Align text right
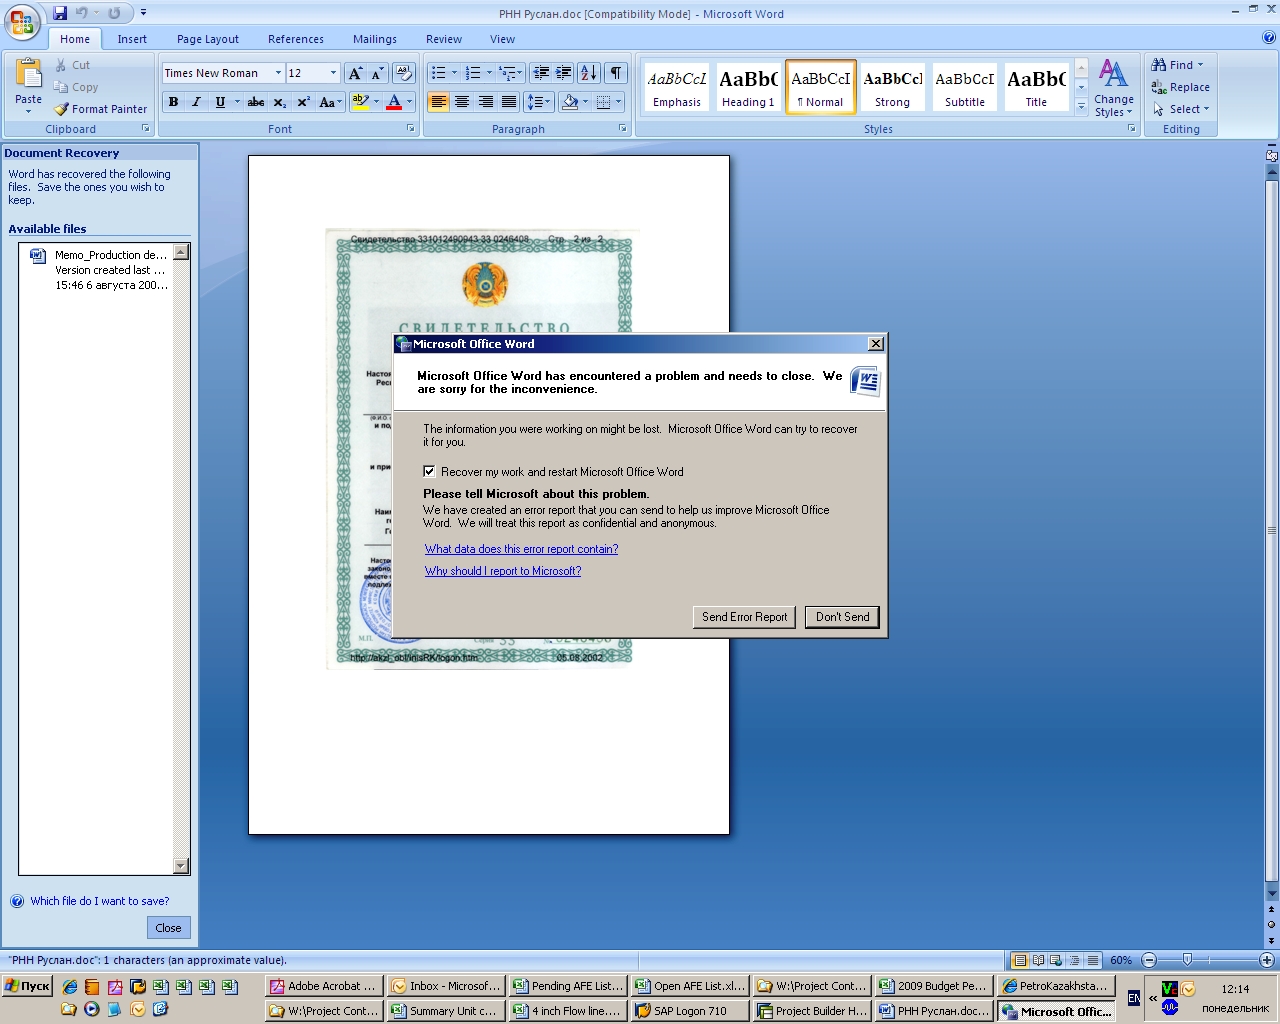Viewport: 1280px width, 1024px height. [486, 102]
